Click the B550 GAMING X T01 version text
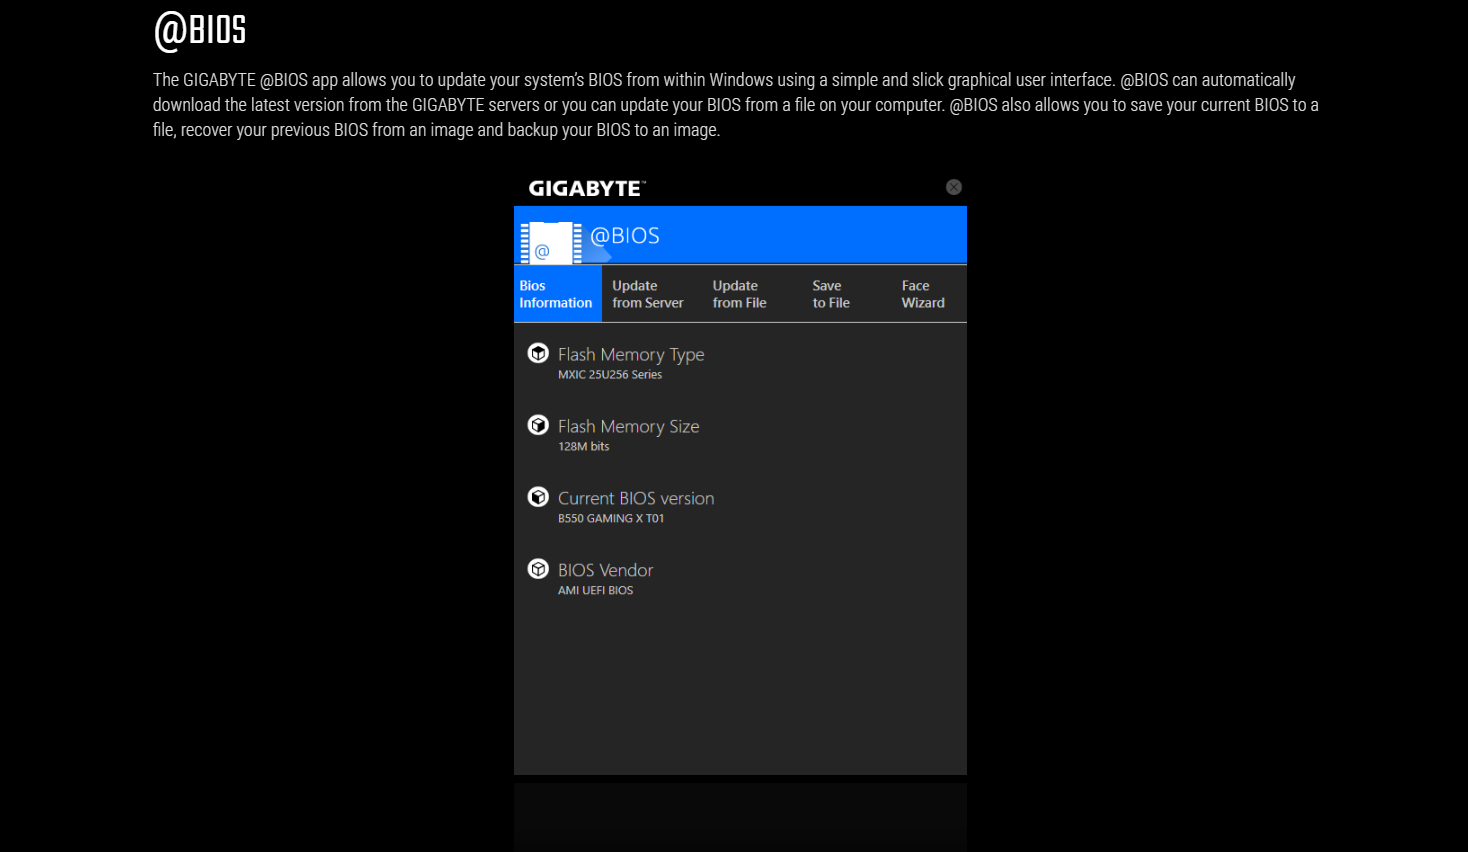 tap(611, 519)
